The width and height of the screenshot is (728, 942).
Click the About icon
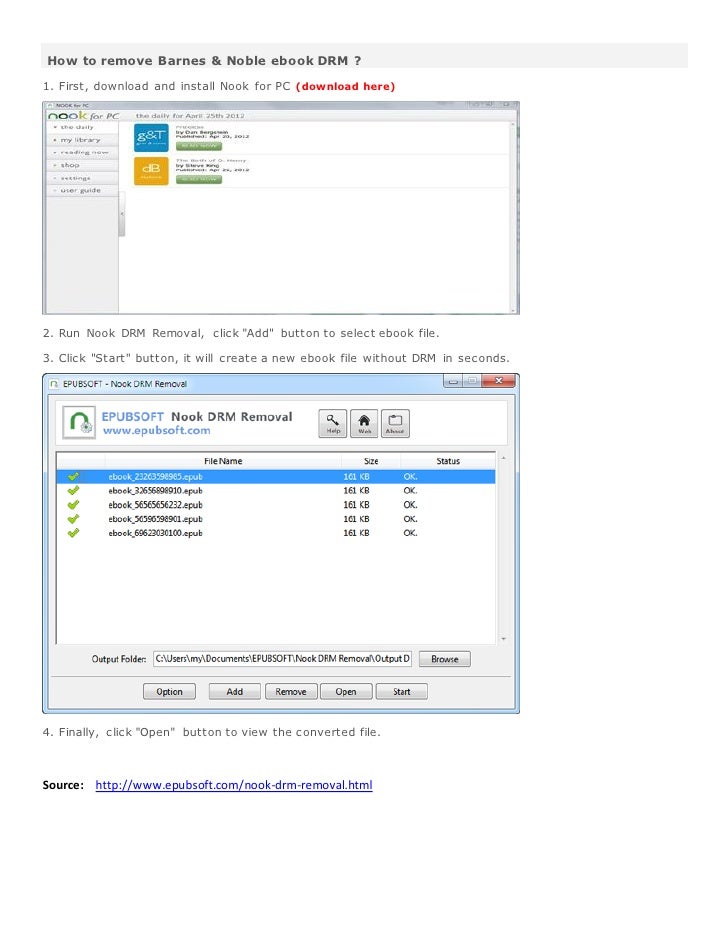pos(395,423)
